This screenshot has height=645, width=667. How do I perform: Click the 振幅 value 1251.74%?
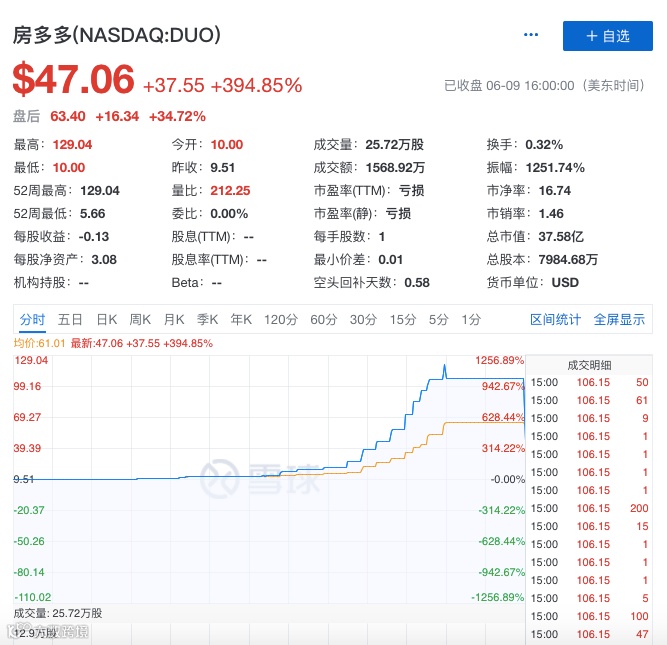(555, 168)
